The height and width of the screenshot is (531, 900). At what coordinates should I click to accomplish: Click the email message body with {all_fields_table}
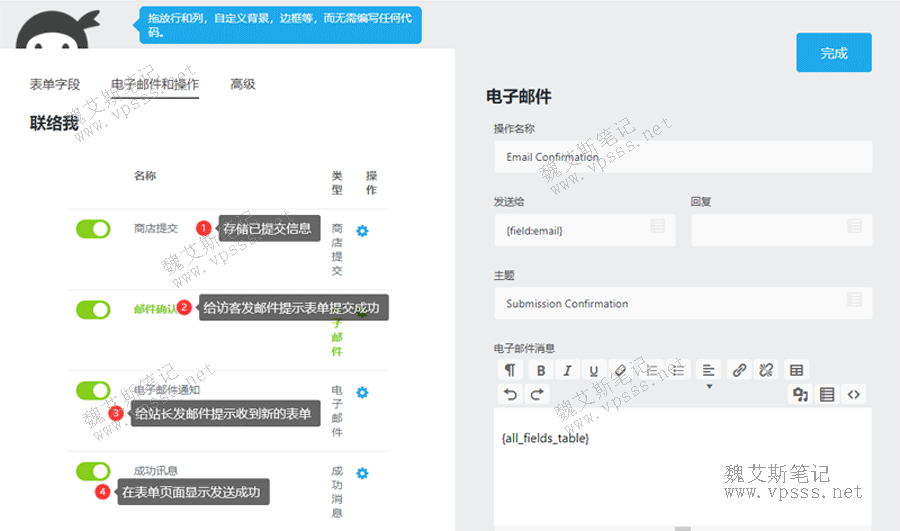click(x=682, y=468)
